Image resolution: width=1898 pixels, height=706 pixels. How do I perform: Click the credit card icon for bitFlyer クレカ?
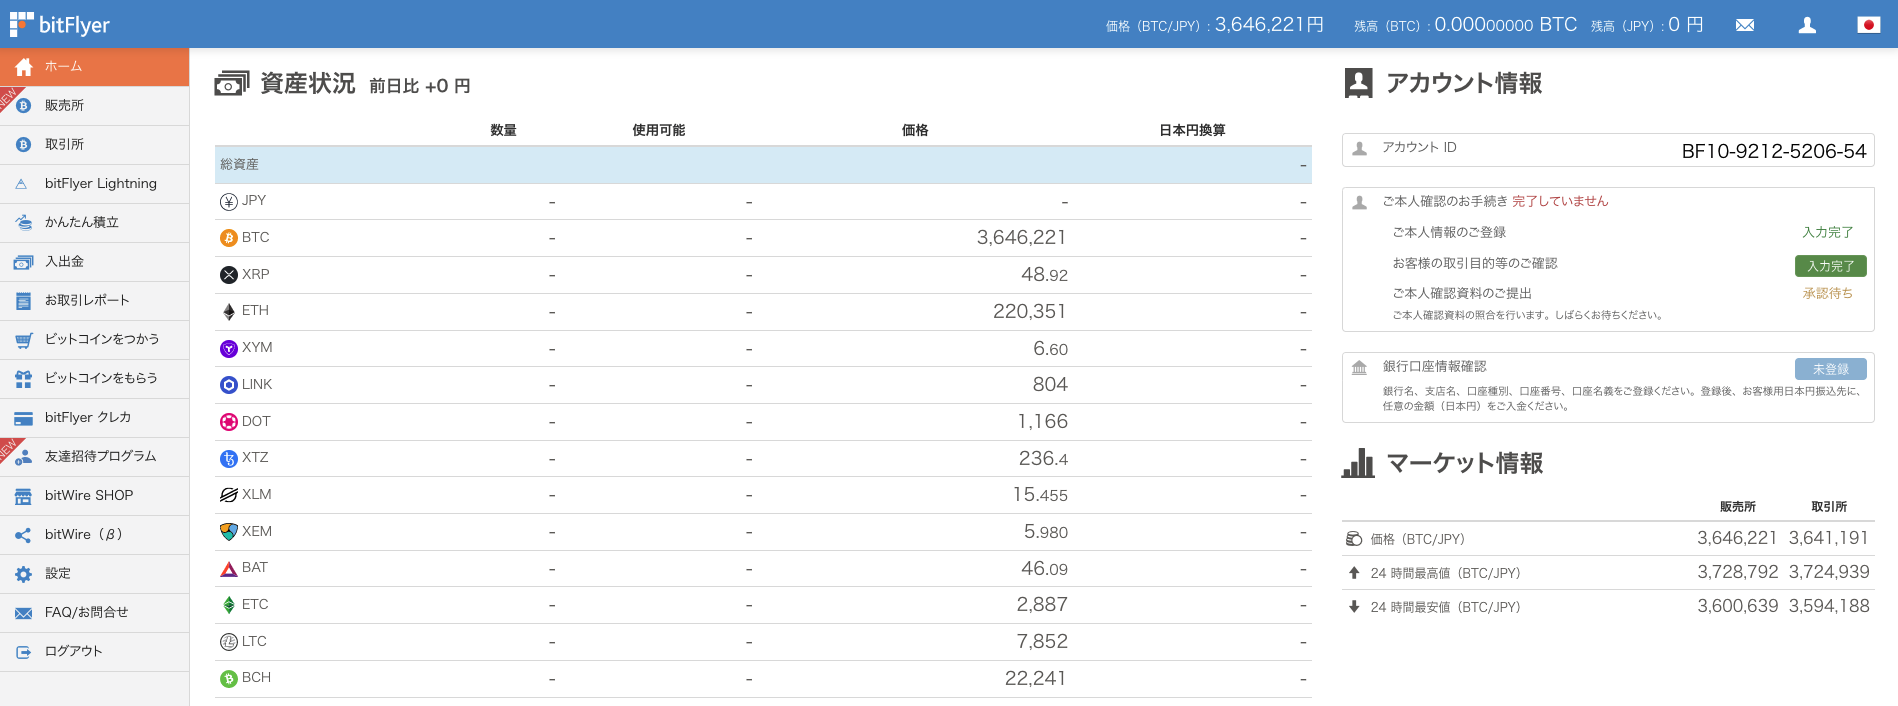pyautogui.click(x=24, y=418)
